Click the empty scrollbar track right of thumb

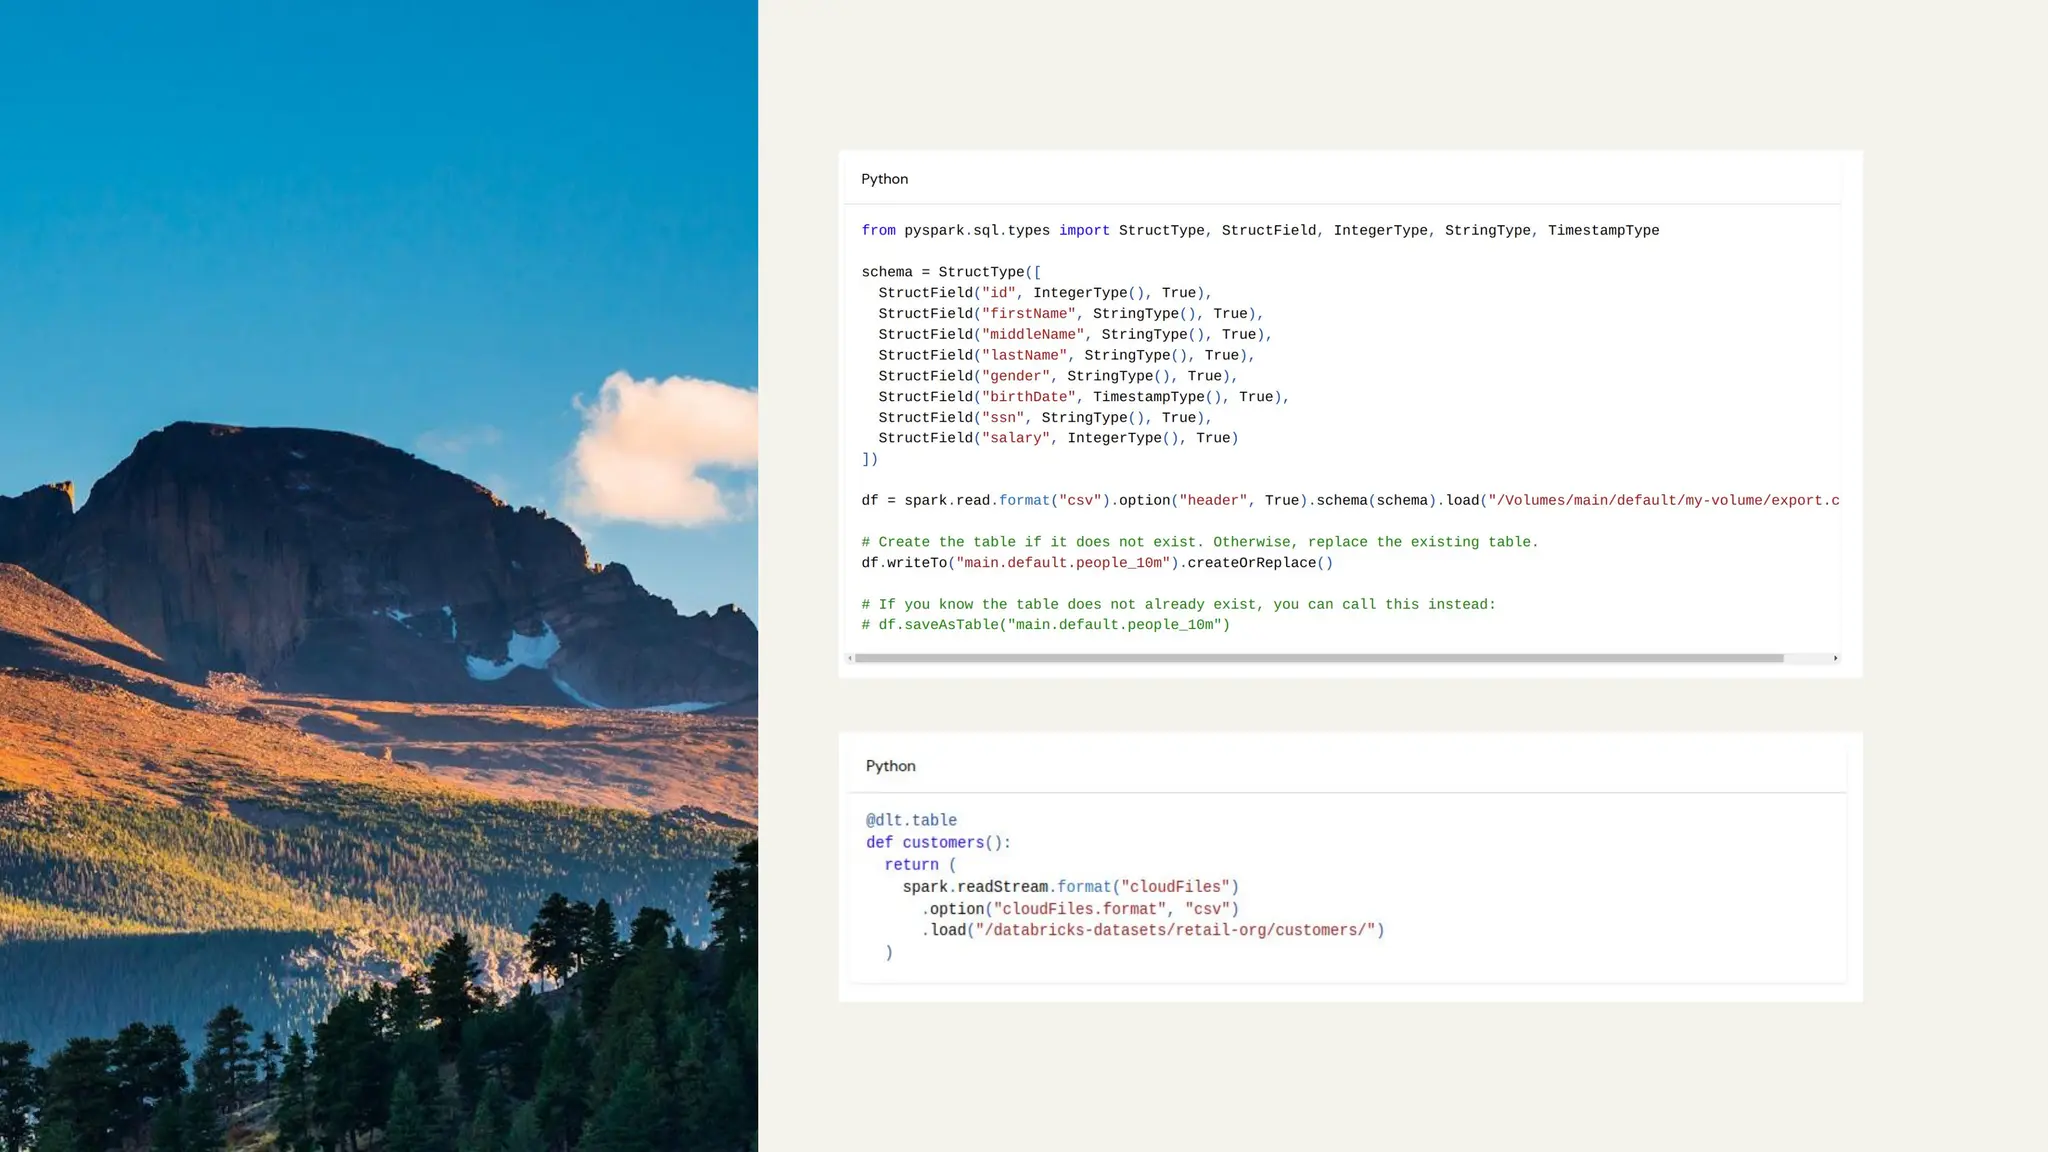click(1806, 658)
